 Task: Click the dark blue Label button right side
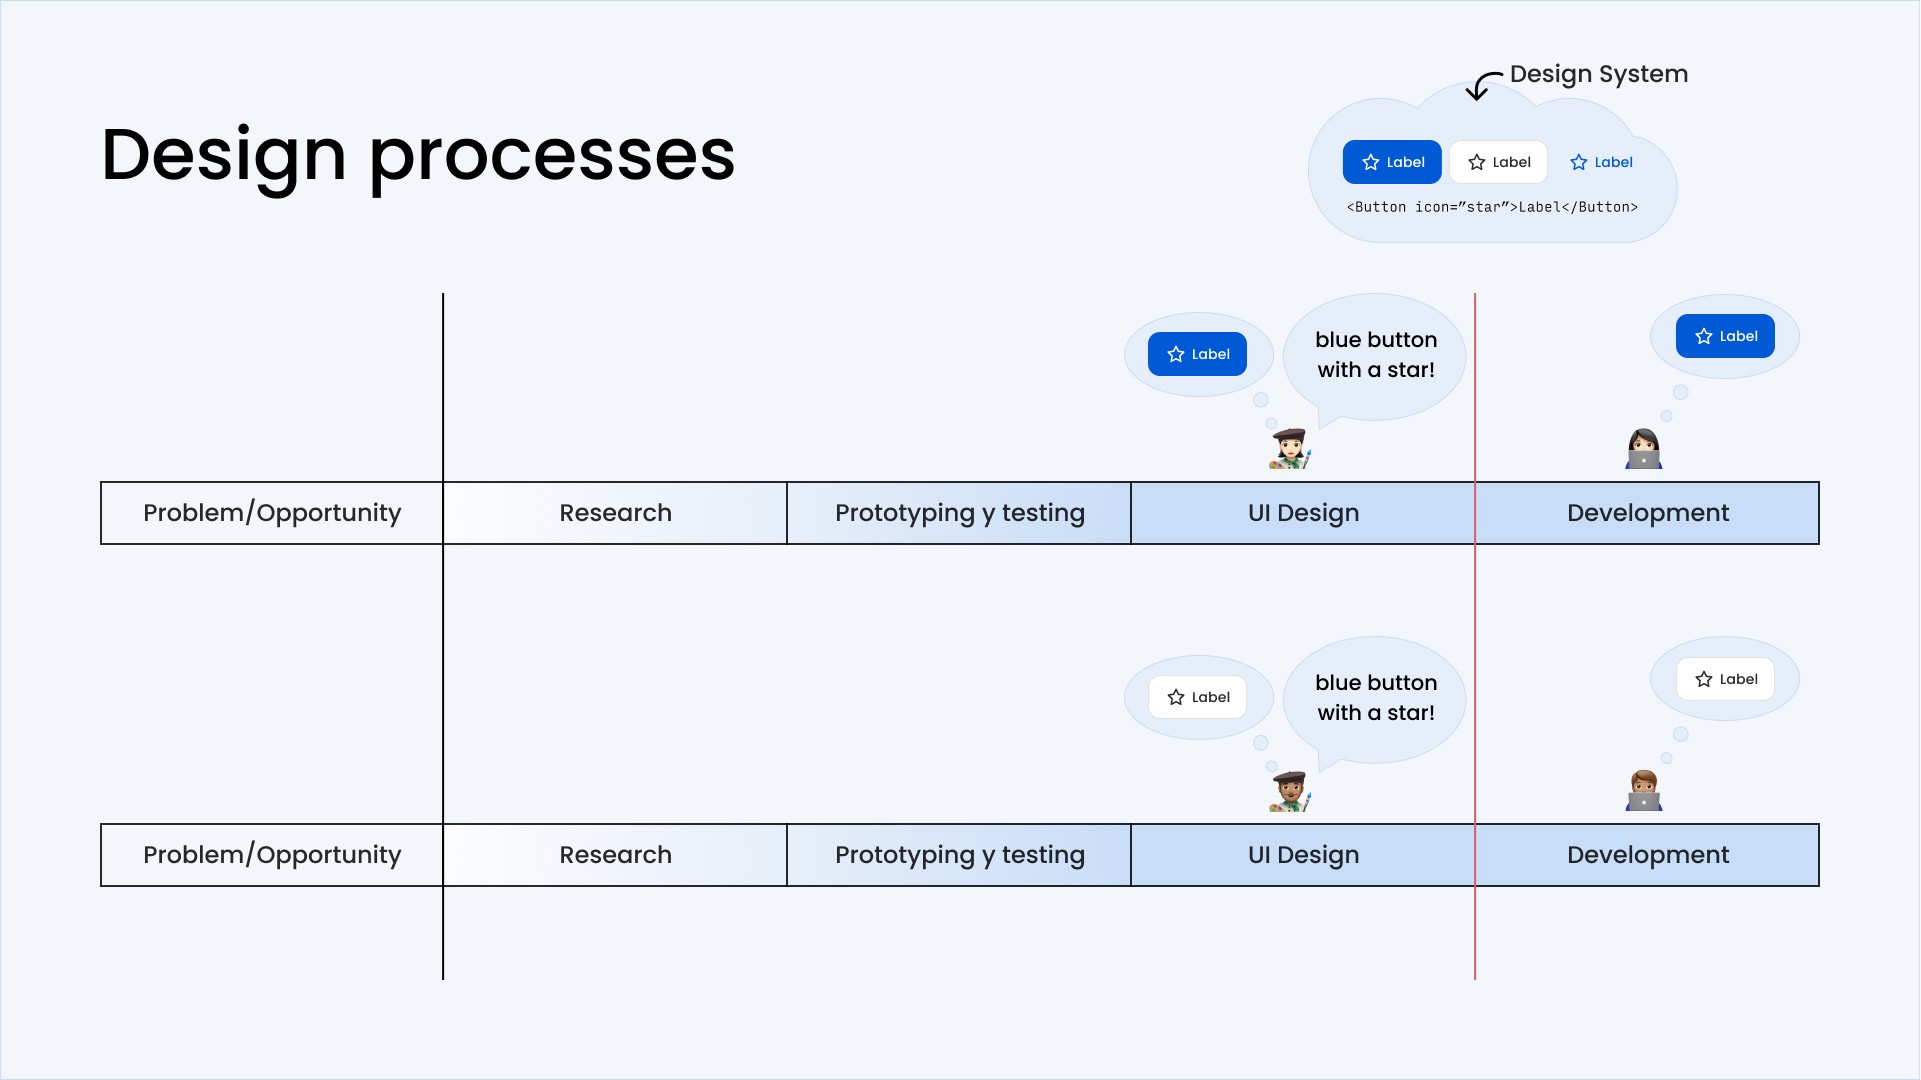1726,335
